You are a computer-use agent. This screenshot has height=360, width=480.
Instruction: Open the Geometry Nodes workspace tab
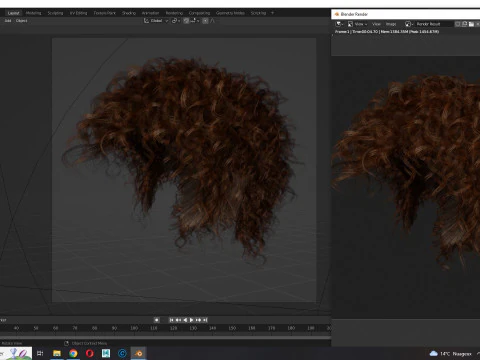point(230,13)
